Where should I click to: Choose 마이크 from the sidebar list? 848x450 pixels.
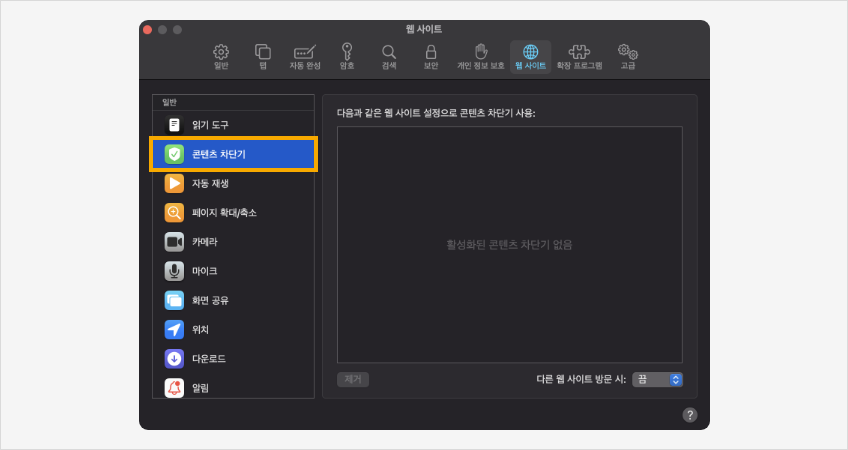point(232,271)
